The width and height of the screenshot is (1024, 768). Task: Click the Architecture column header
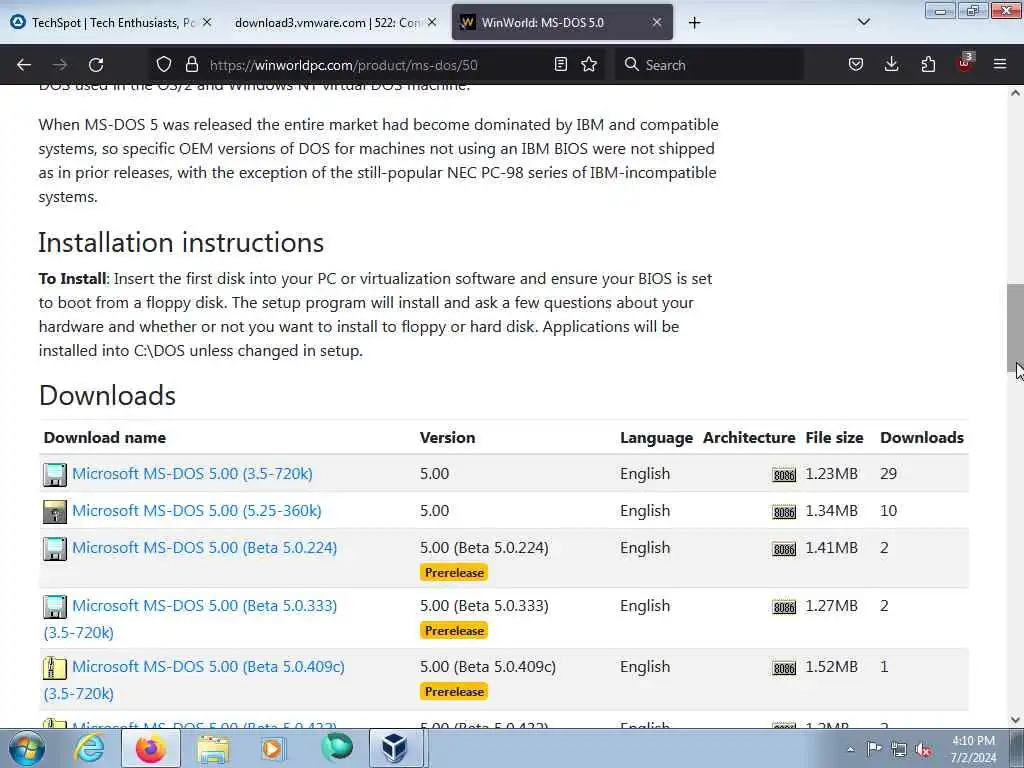749,438
